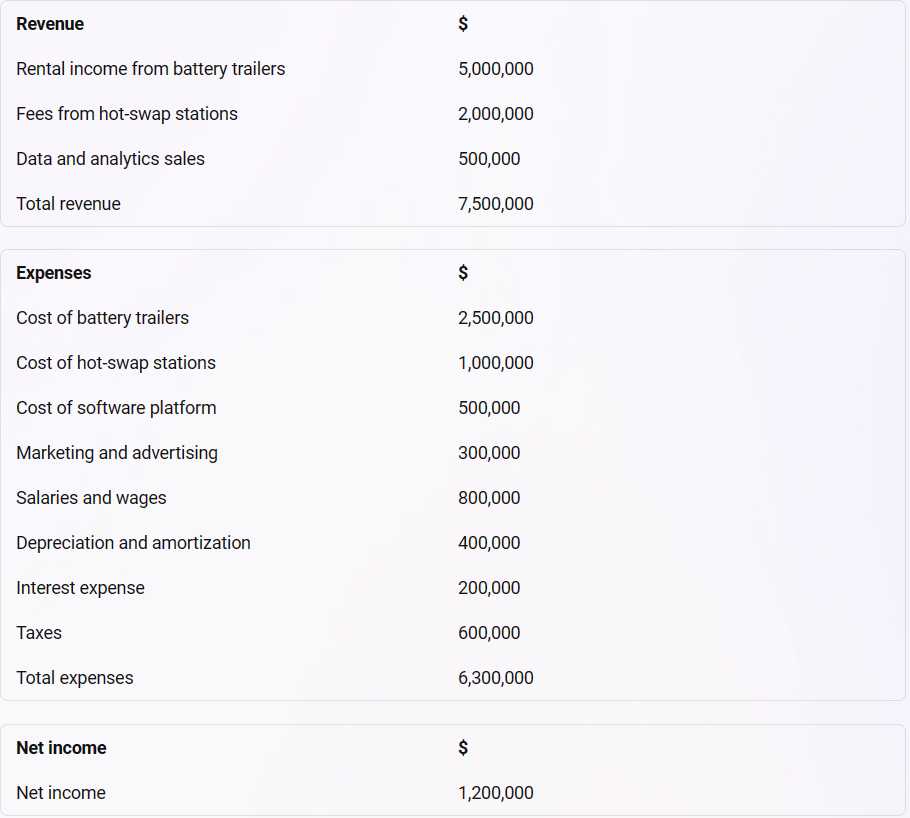The height and width of the screenshot is (818, 910).
Task: Click the 200,000 interest expense value
Action: pos(489,588)
